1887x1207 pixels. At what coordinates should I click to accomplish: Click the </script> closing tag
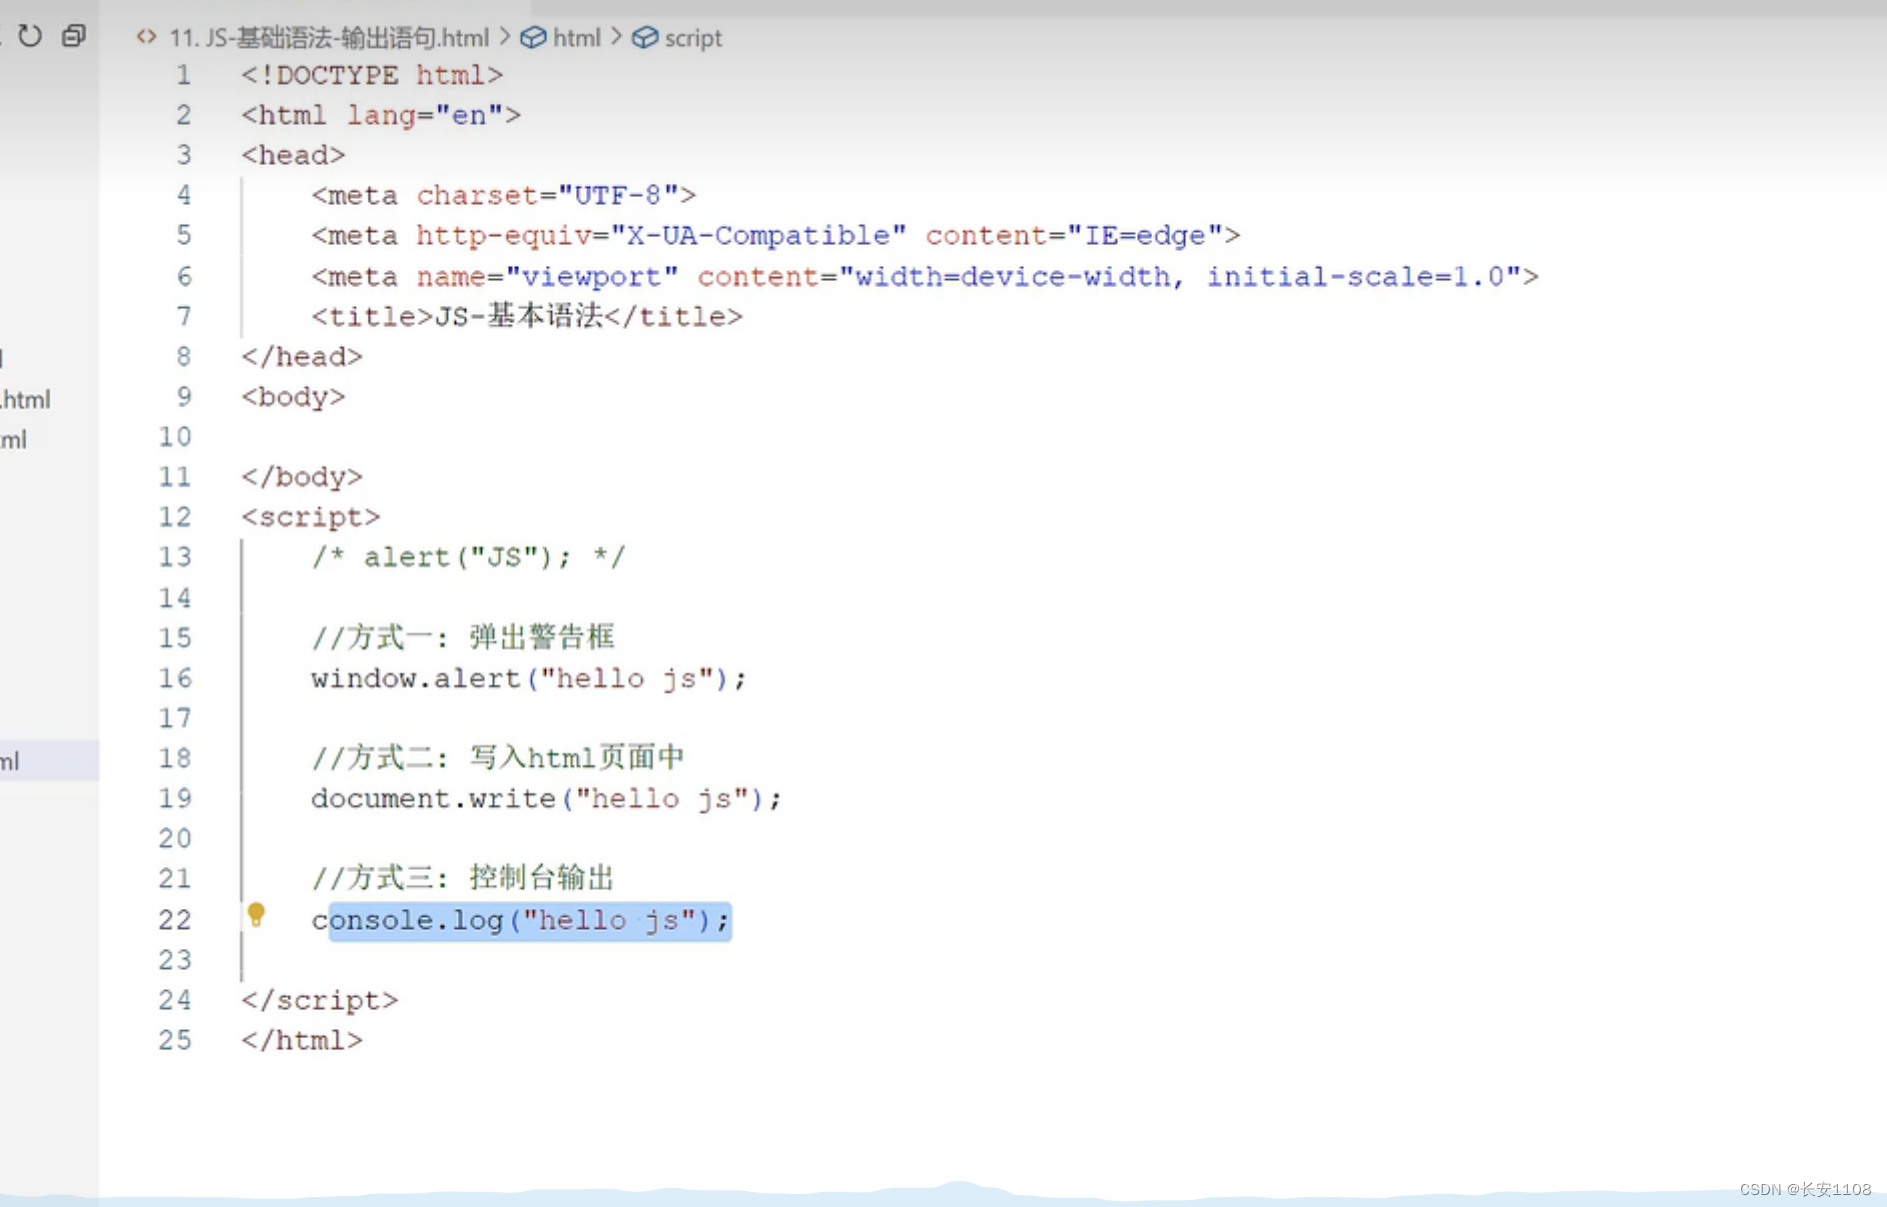tap(320, 1000)
